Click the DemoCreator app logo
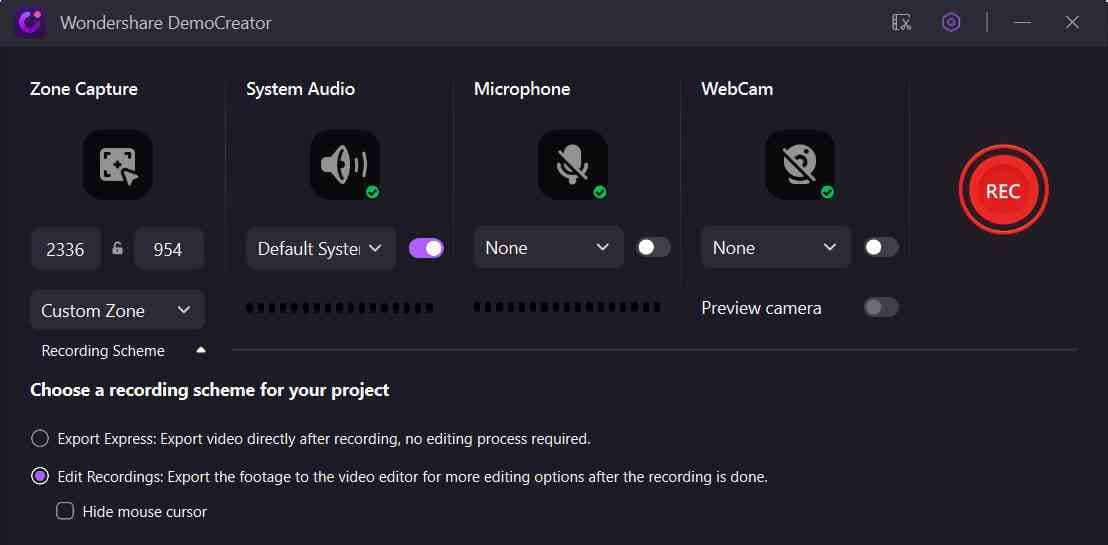The height and width of the screenshot is (545, 1108). tap(29, 22)
